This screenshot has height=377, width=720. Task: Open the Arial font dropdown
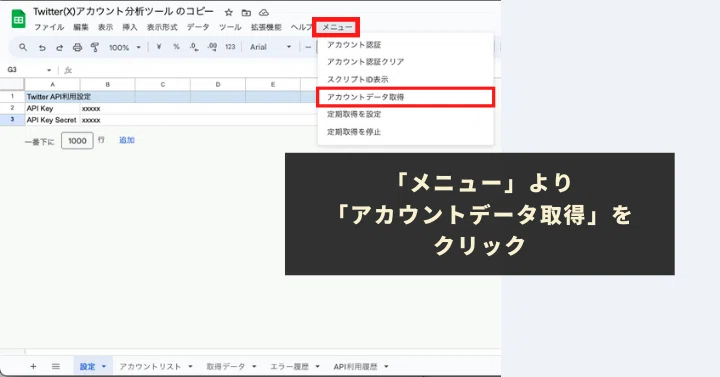point(270,47)
